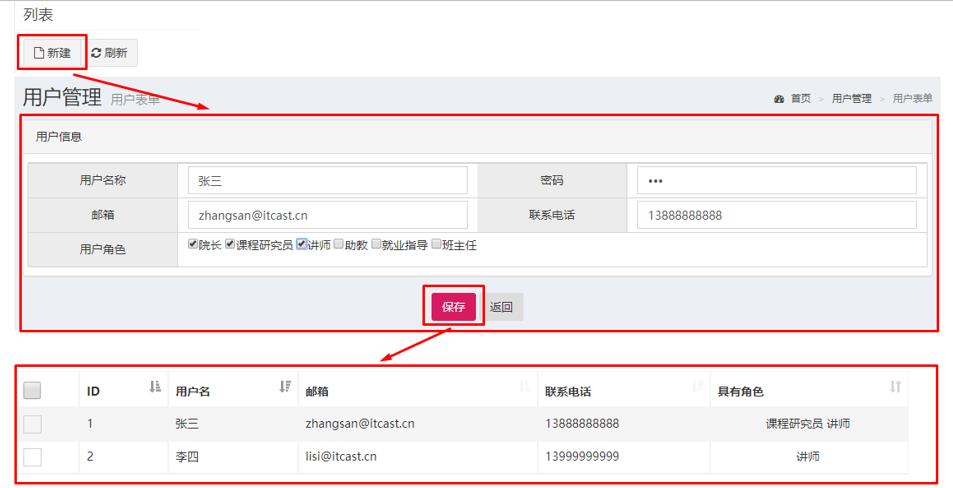Sort by ID using its sort icon

[155, 387]
